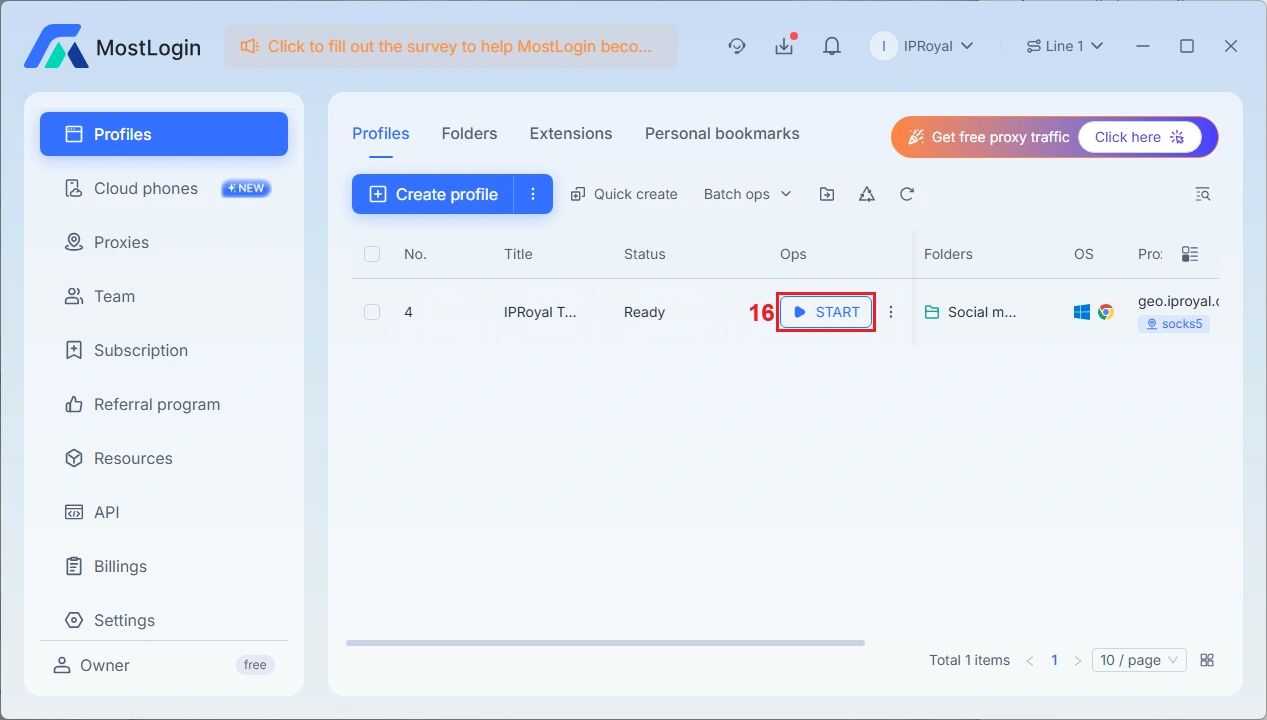Click the IPRoyal account avatar
The width and height of the screenshot is (1267, 720).
pyautogui.click(x=883, y=46)
